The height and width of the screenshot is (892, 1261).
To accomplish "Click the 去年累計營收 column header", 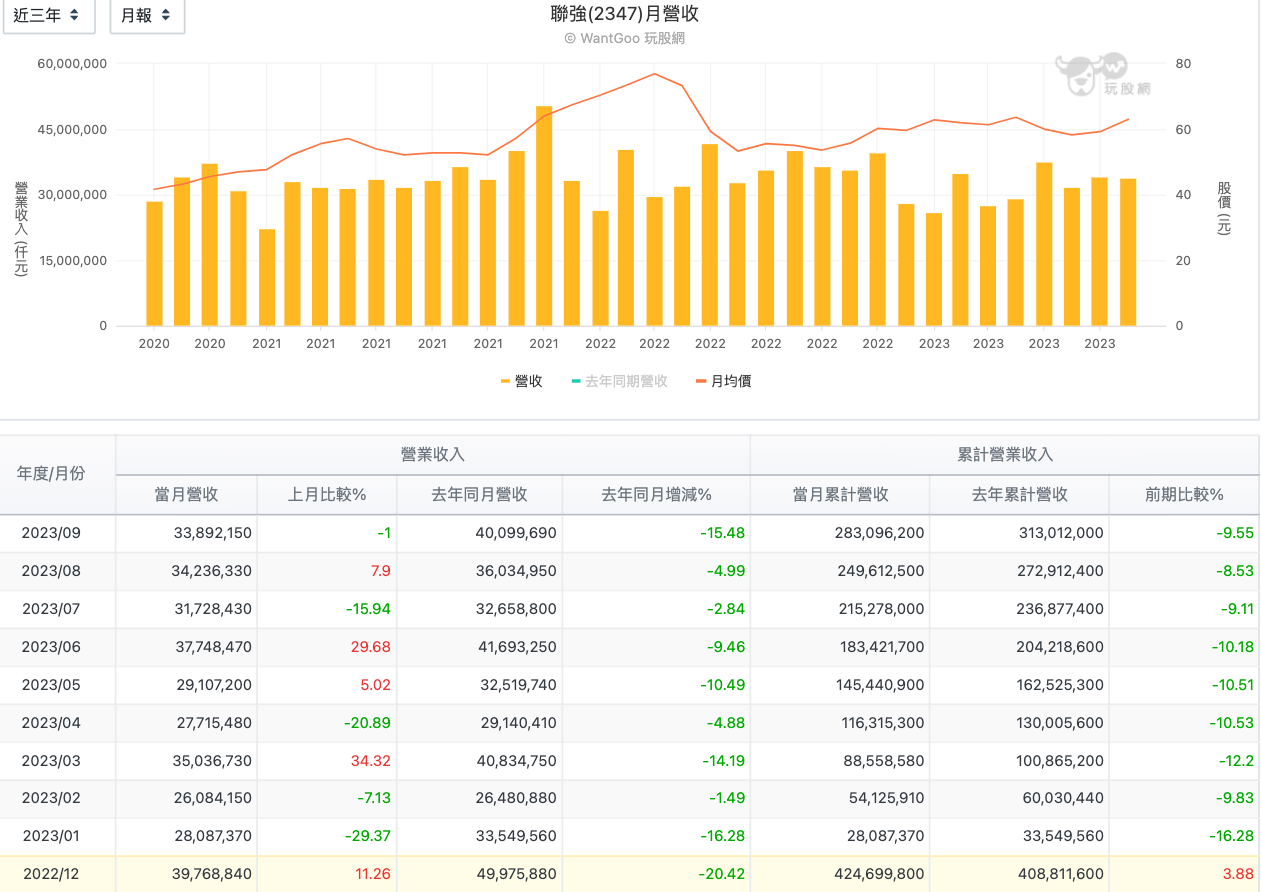I will tap(1019, 495).
